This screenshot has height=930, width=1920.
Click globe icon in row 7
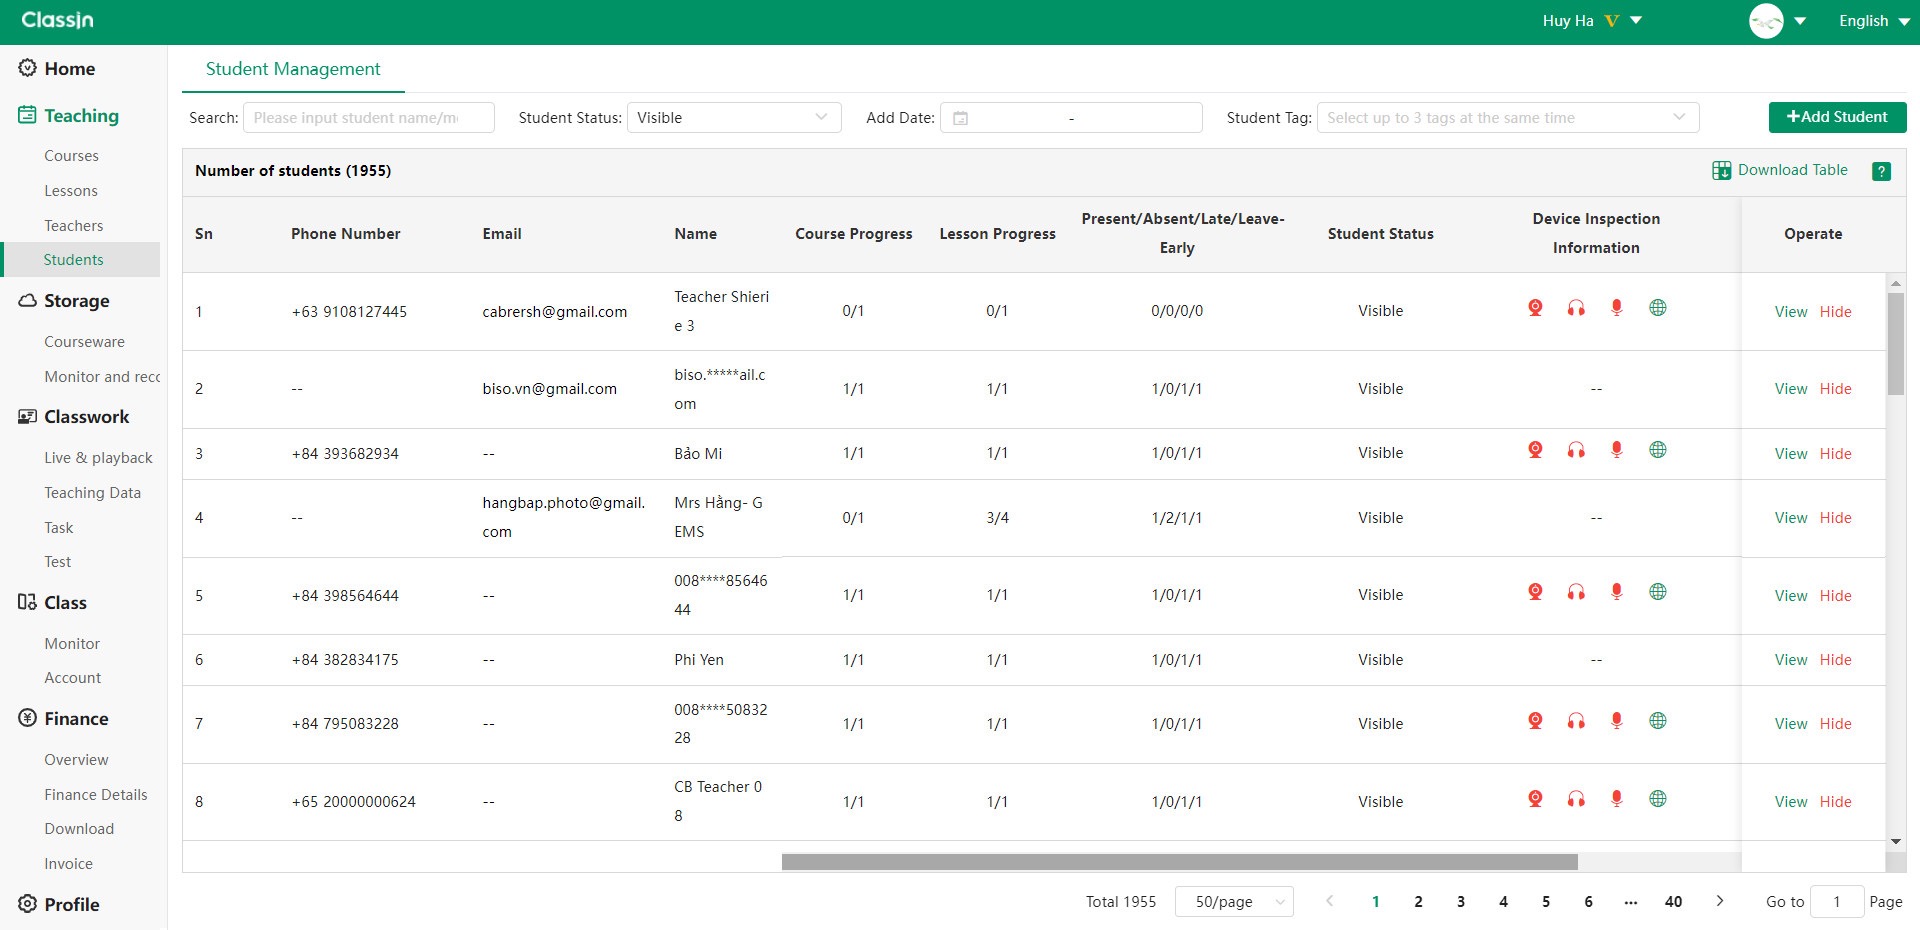point(1657,721)
